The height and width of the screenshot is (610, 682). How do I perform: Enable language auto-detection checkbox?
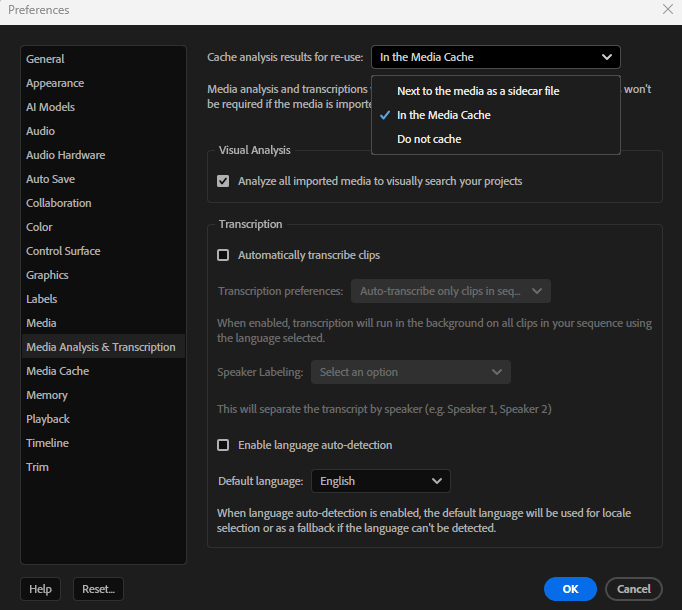(x=223, y=445)
